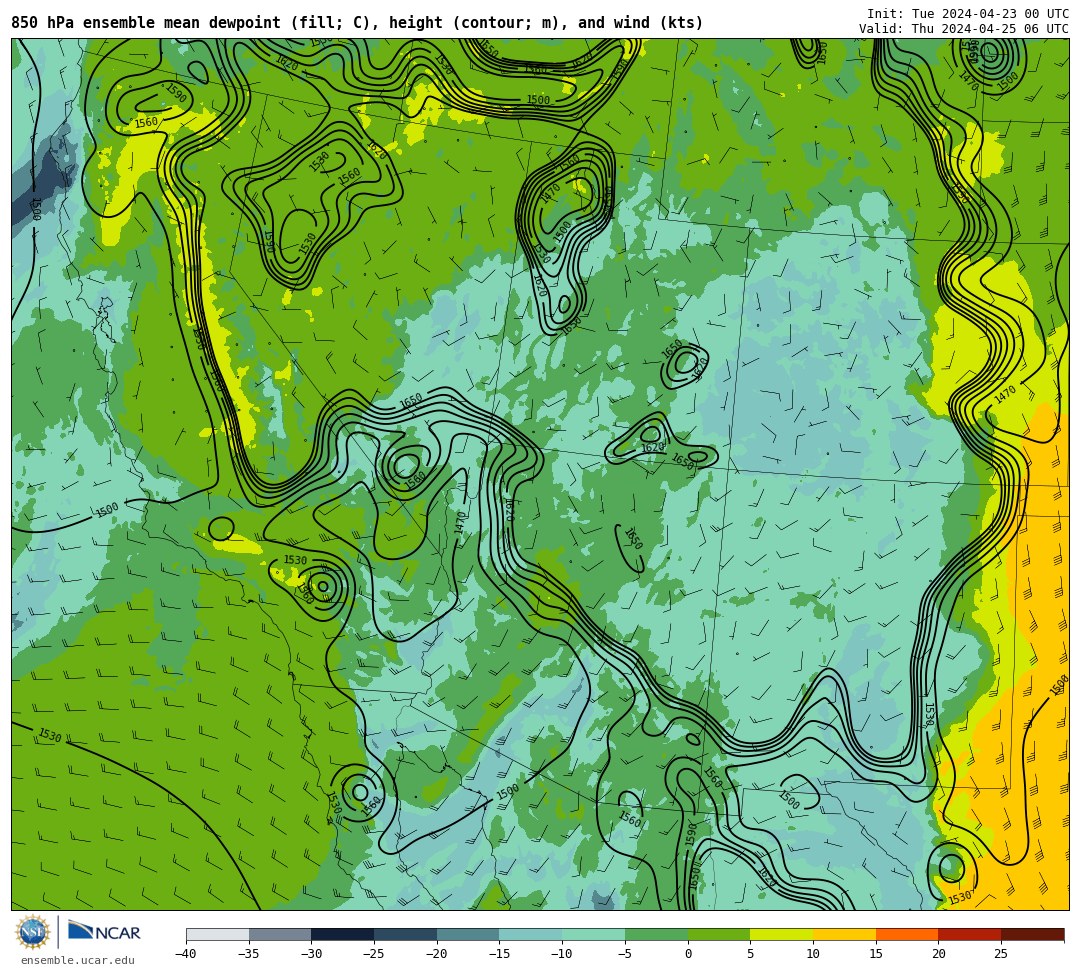Click the 'Valid: Thu 2024-04-25 06 UTC' text

pyautogui.click(x=964, y=29)
